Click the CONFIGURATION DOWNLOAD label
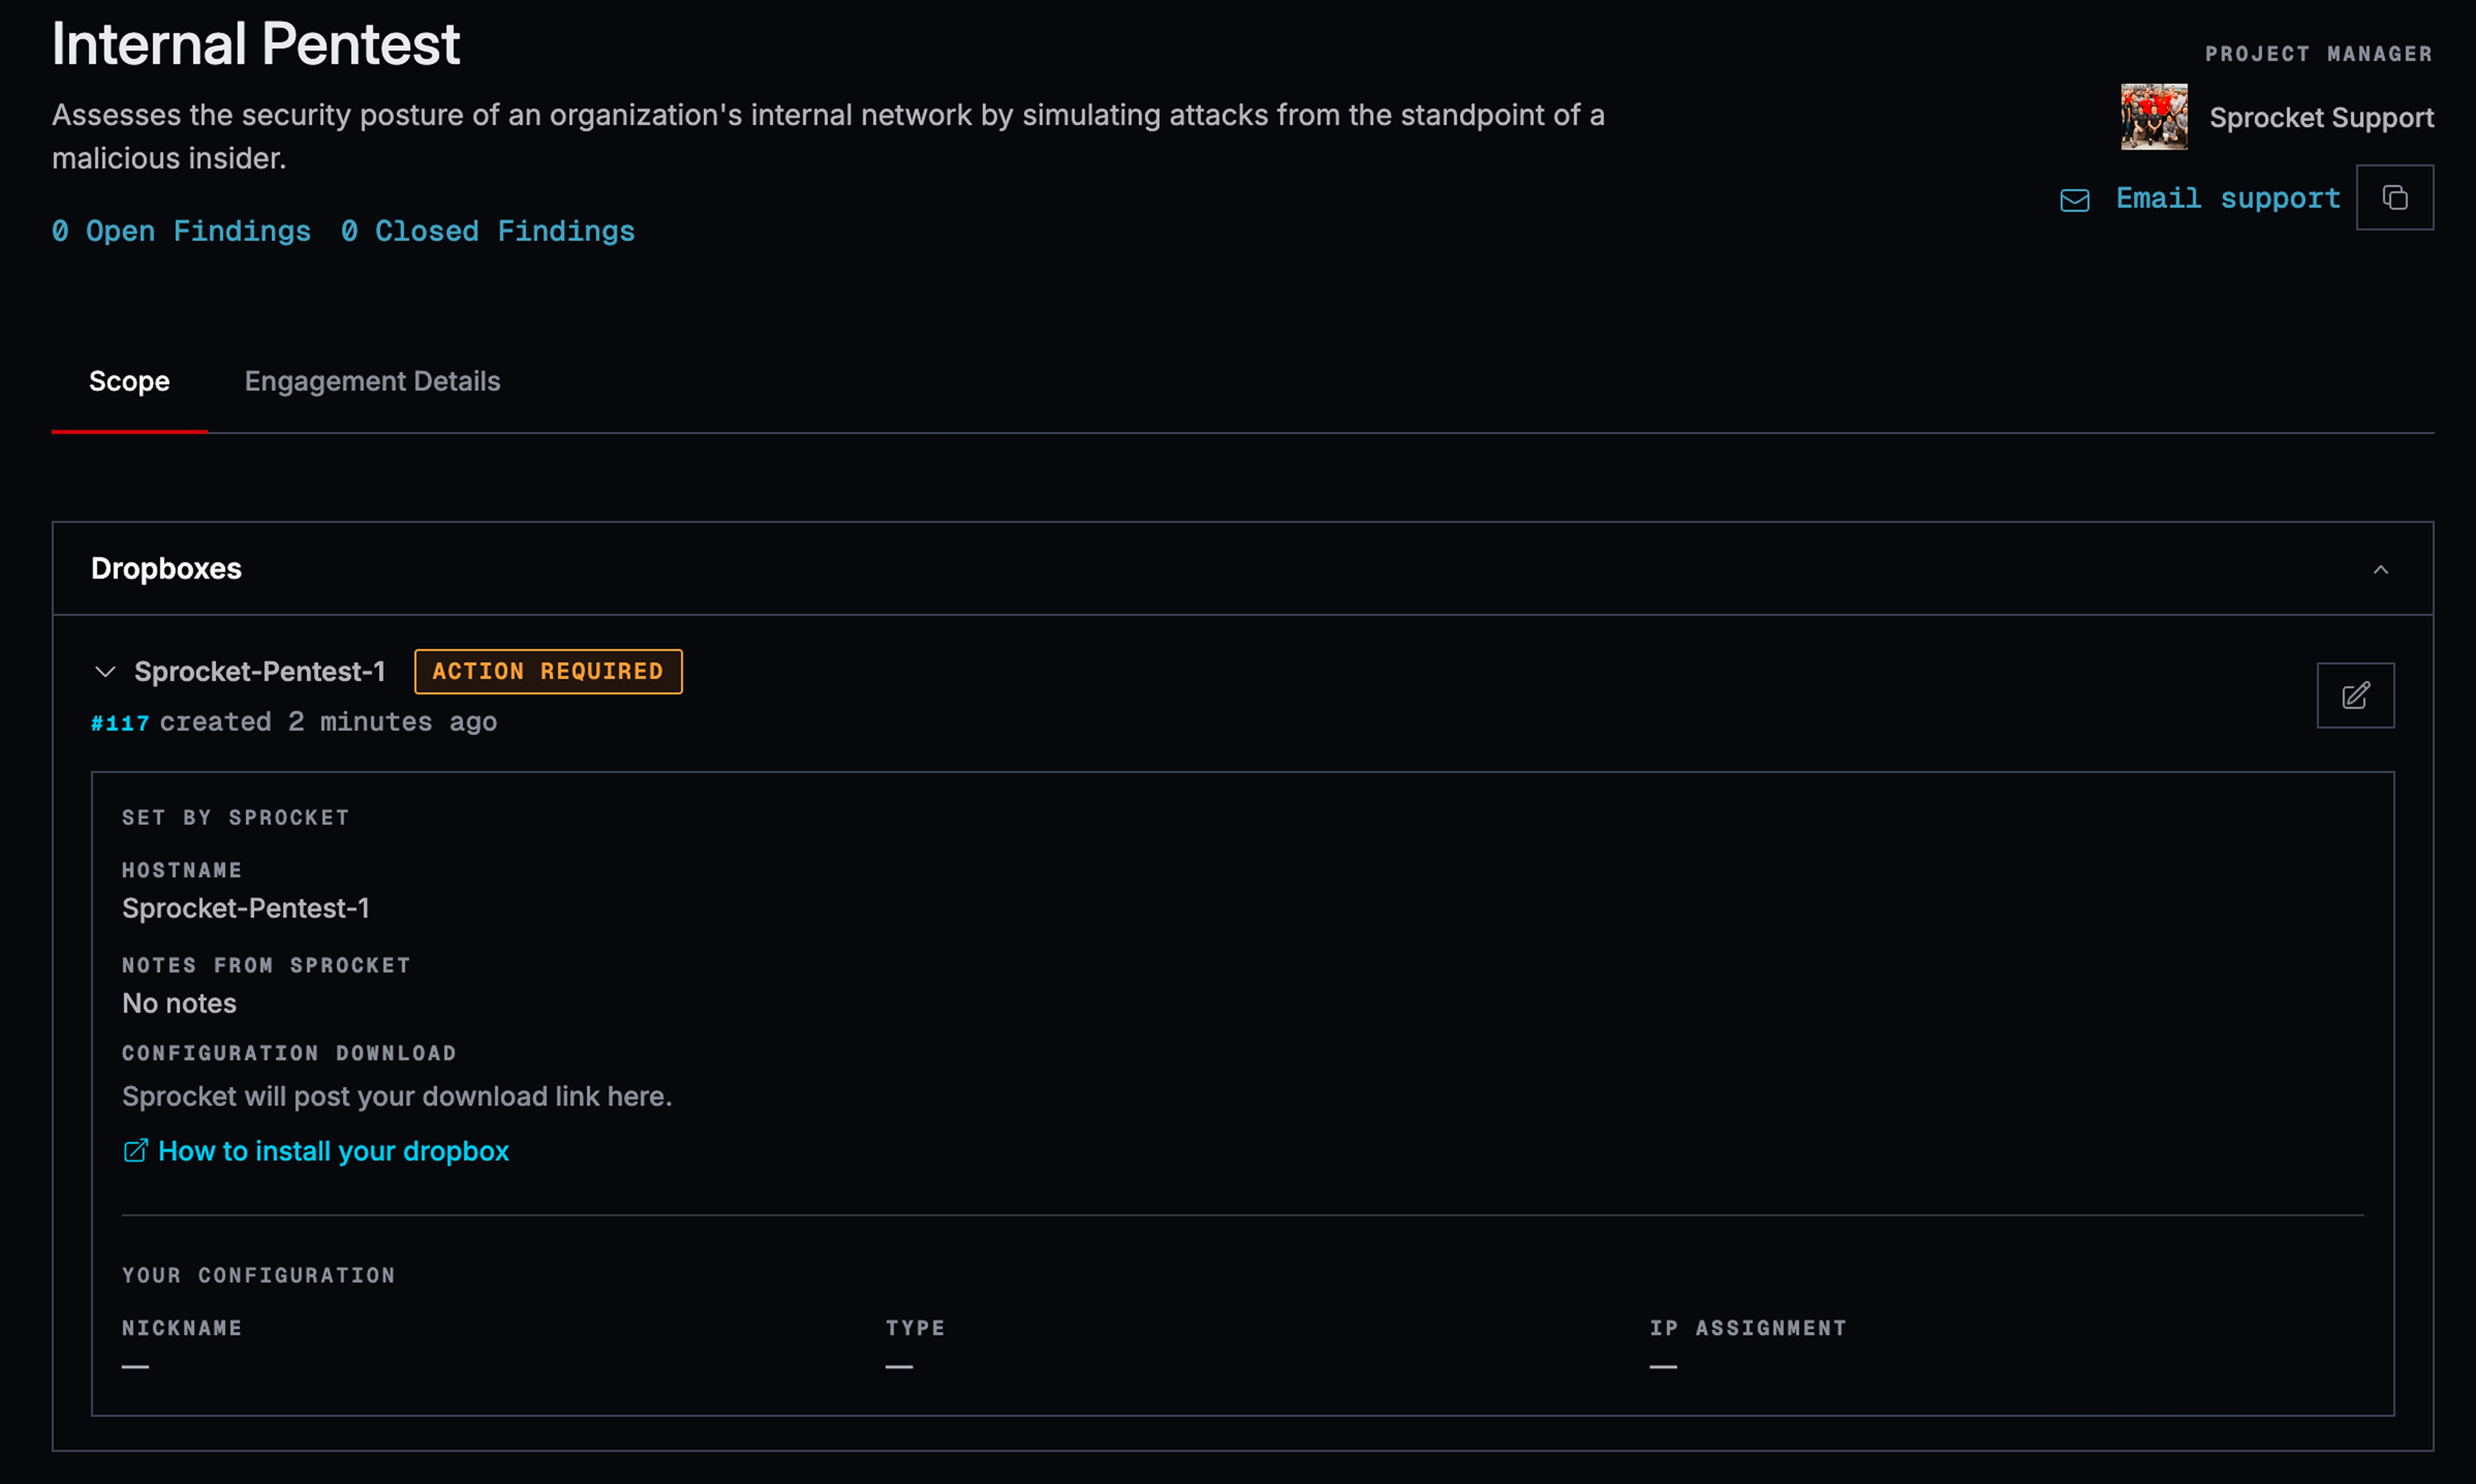This screenshot has width=2476, height=1484. click(x=289, y=1053)
